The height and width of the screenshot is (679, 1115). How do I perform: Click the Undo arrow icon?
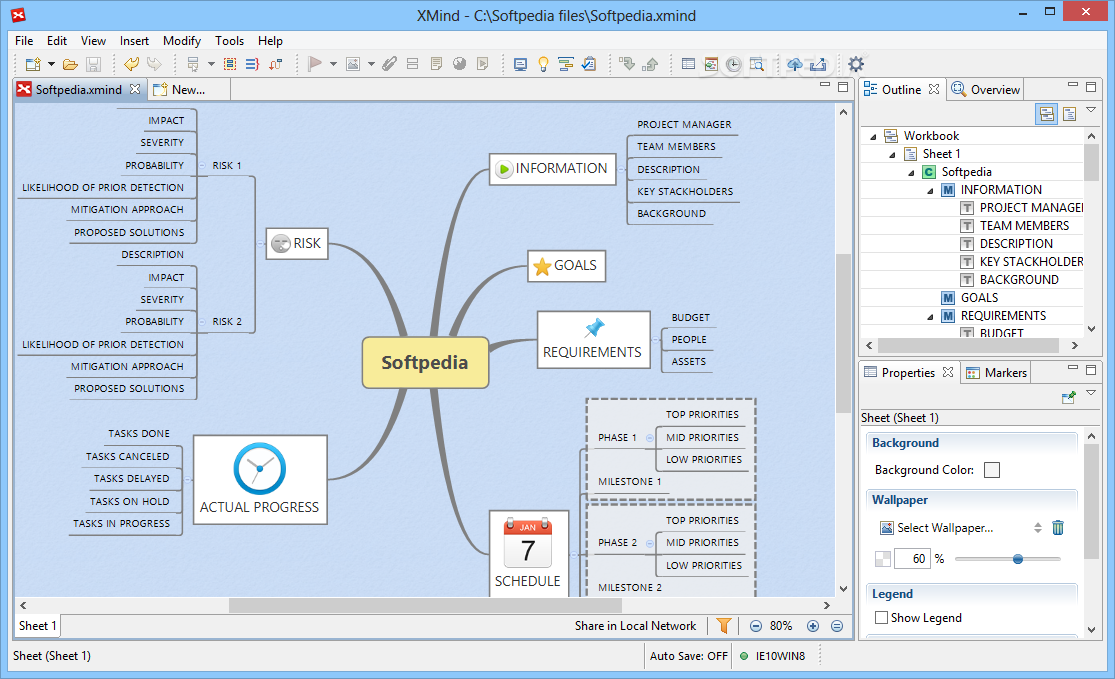tap(131, 64)
